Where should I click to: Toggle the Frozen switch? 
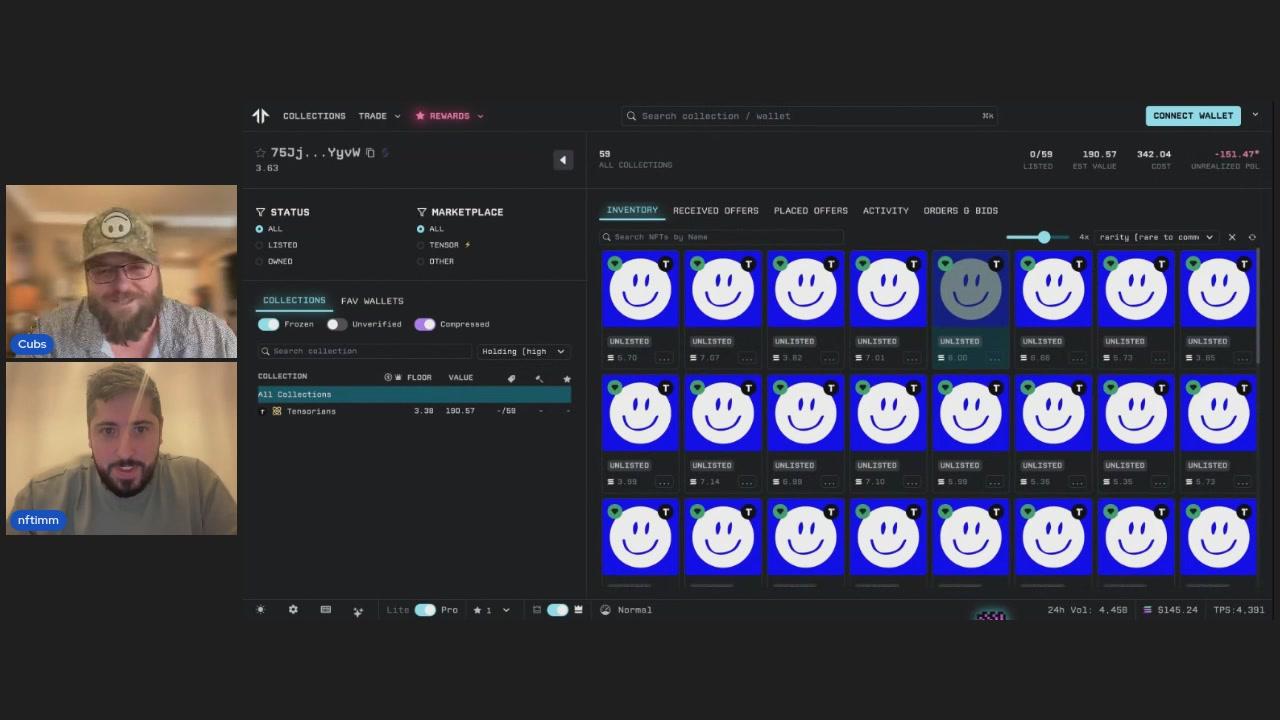(268, 324)
